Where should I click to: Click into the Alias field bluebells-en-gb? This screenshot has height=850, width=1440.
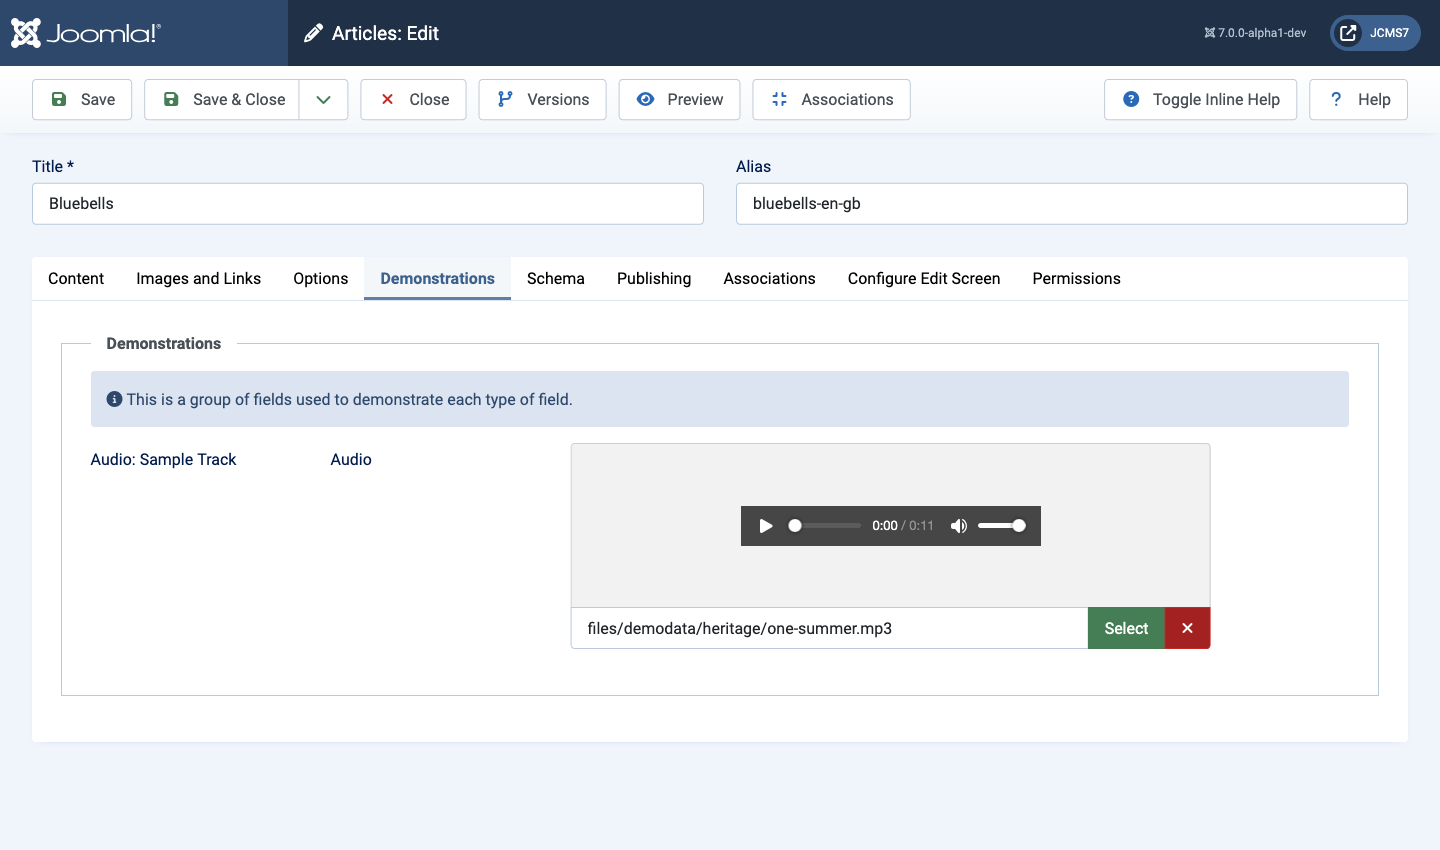[x=1072, y=203]
